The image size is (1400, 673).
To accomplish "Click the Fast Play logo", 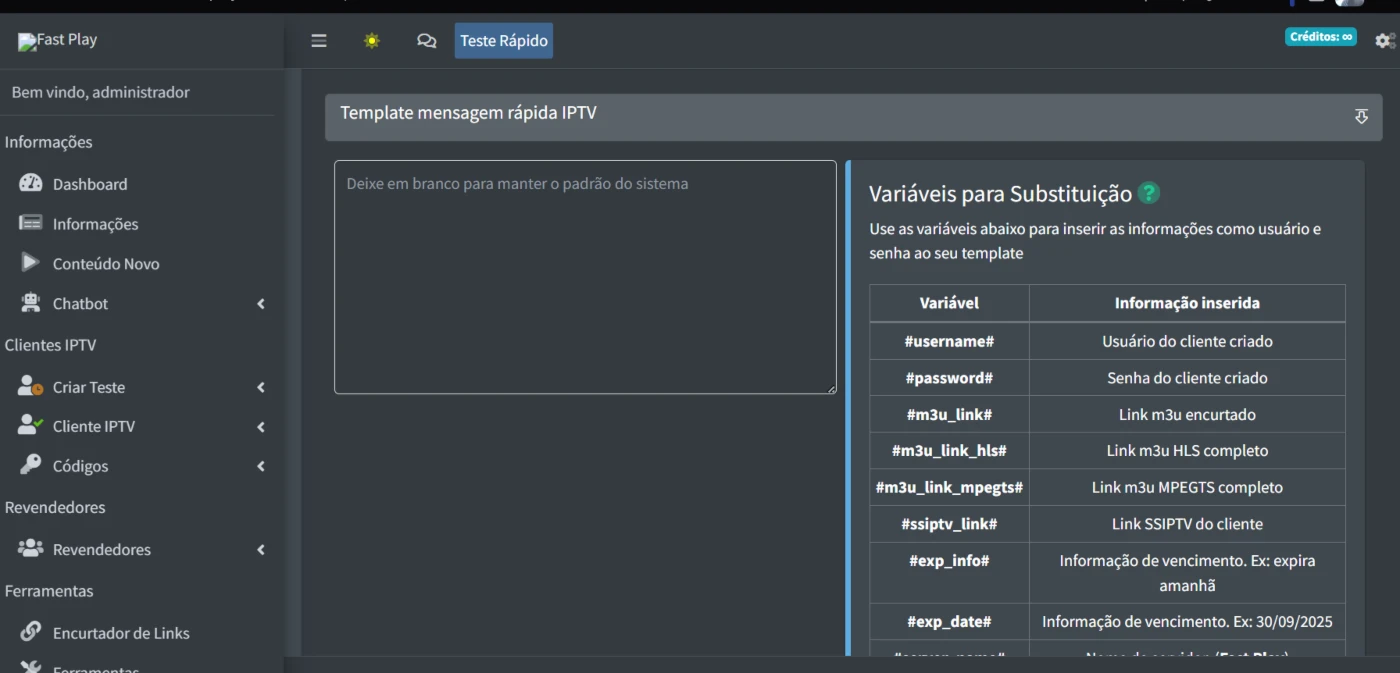I will pyautogui.click(x=58, y=41).
